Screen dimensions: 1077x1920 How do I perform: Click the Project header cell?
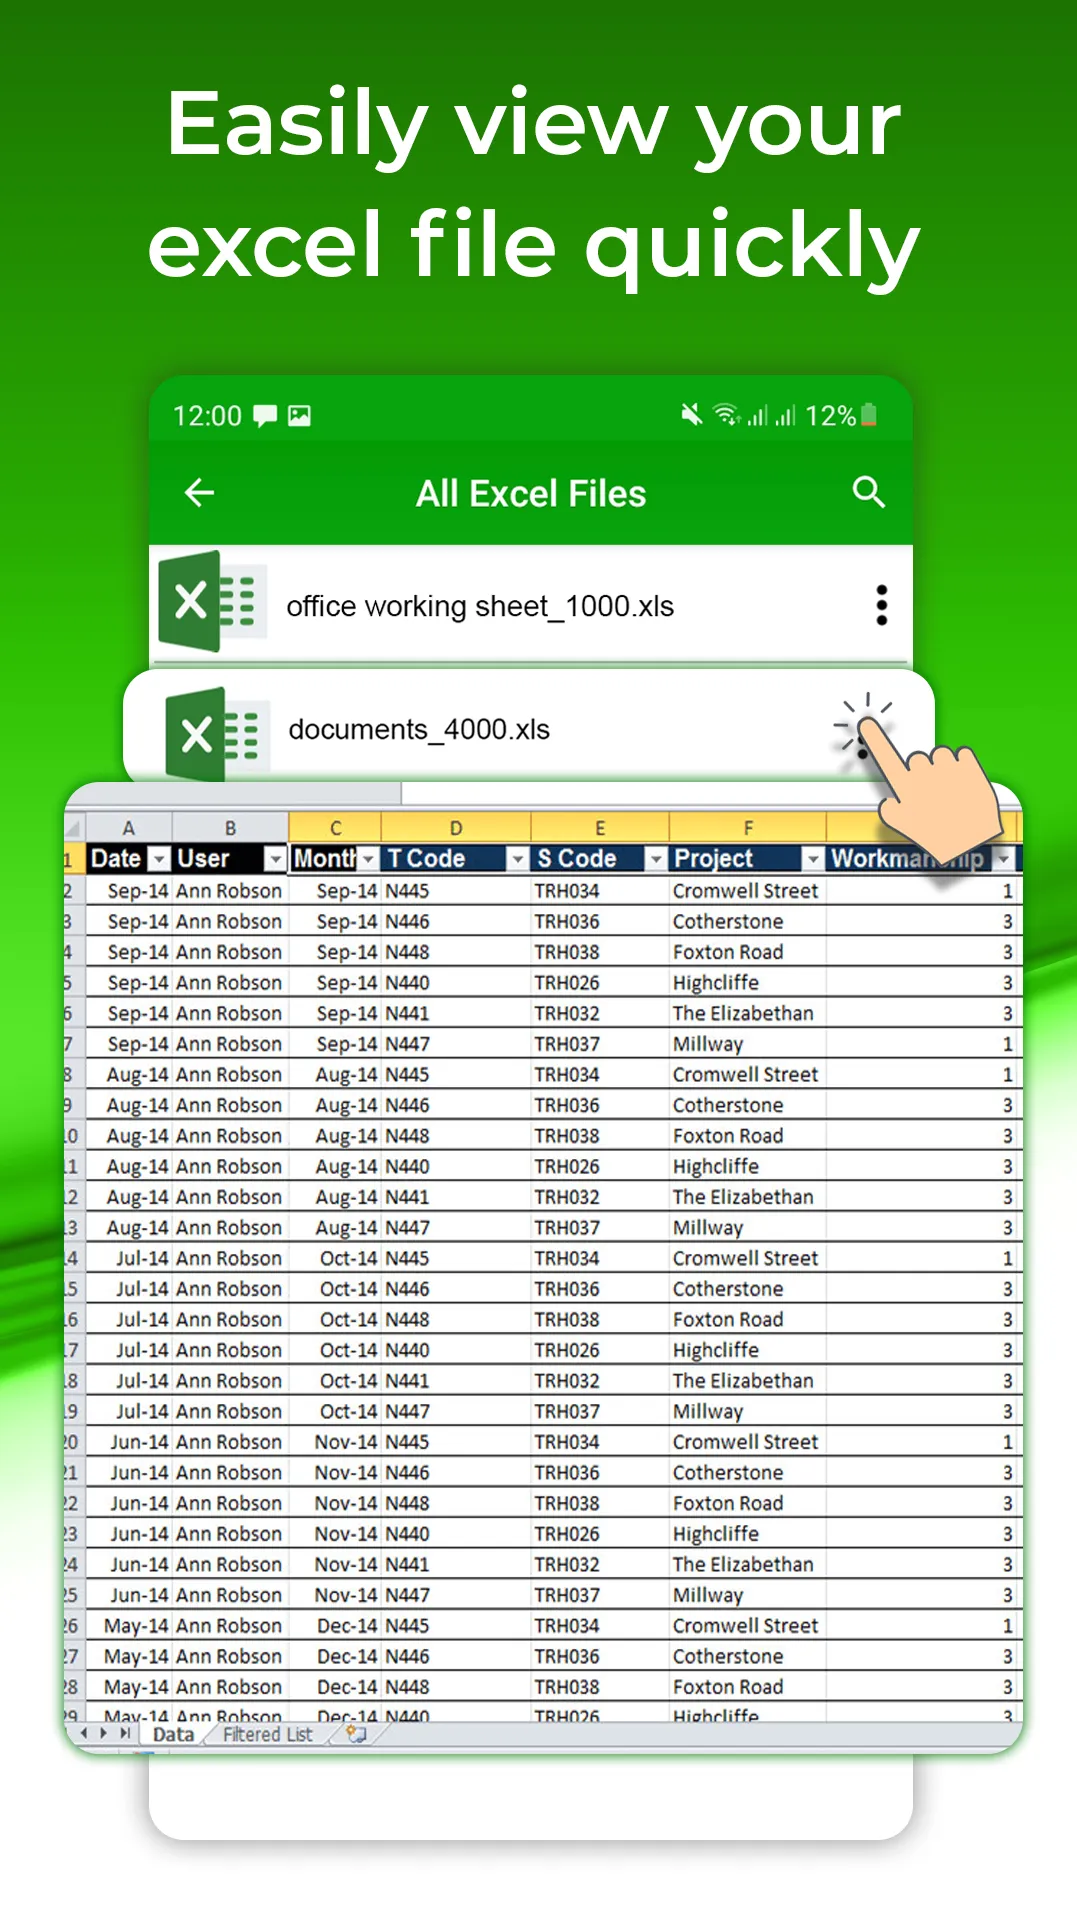748,859
